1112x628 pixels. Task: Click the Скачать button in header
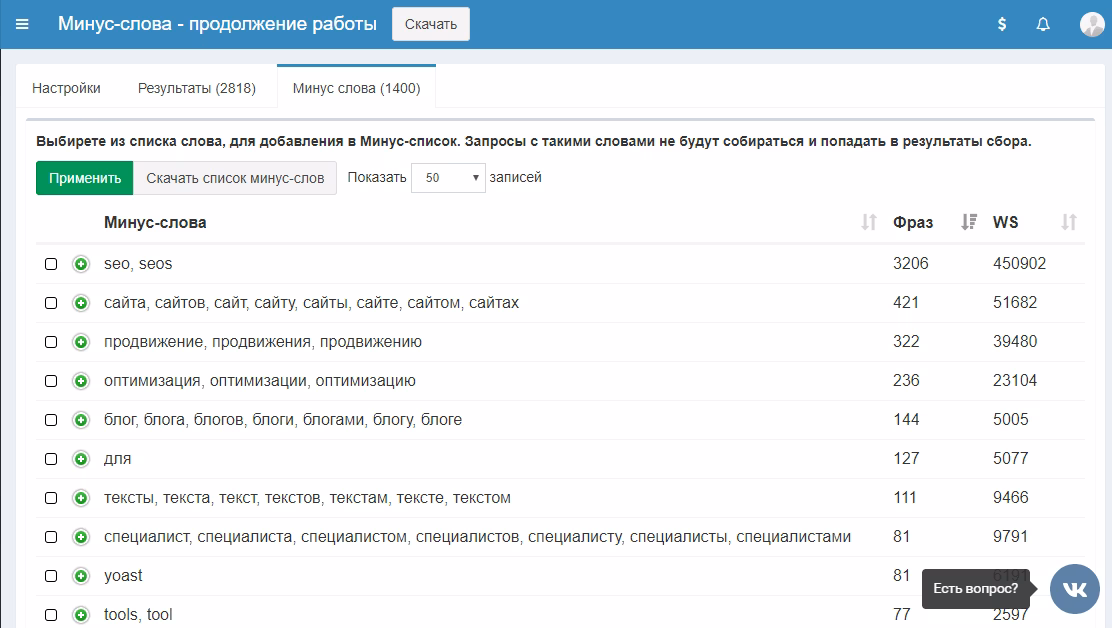click(x=430, y=24)
